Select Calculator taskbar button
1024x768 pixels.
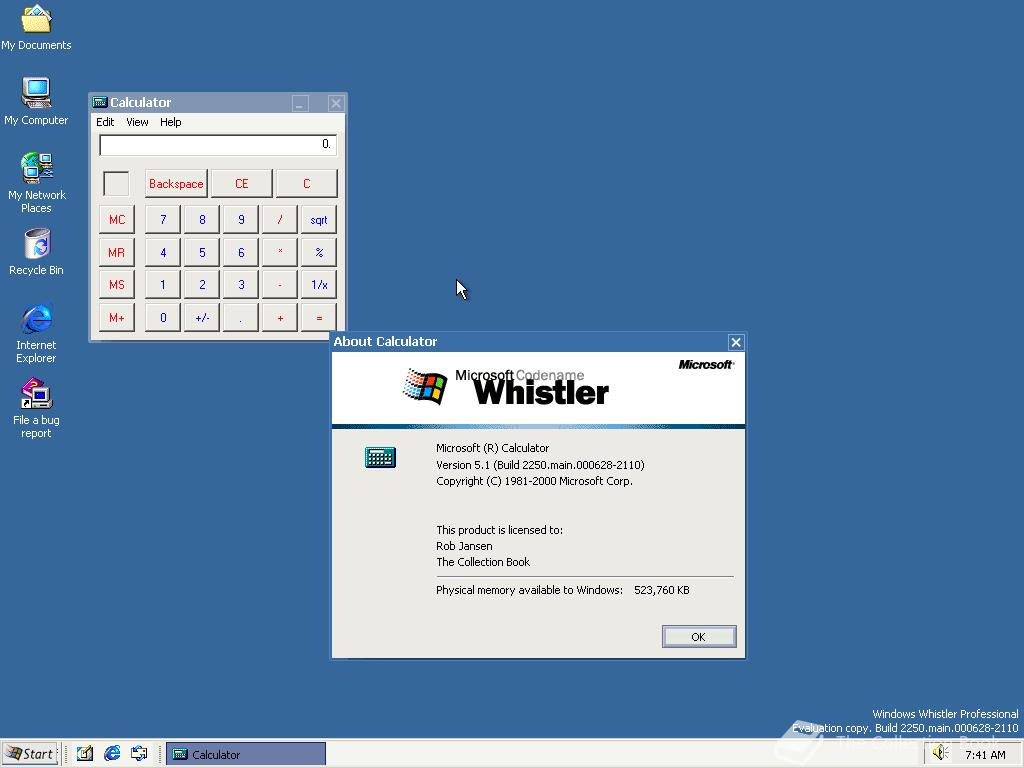click(246, 754)
